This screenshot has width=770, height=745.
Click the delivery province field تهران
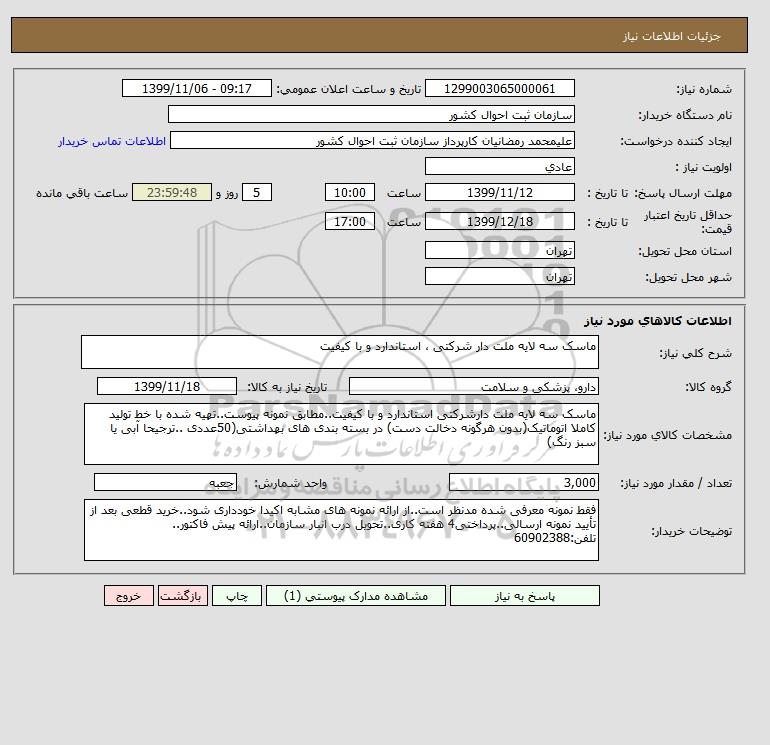499,250
